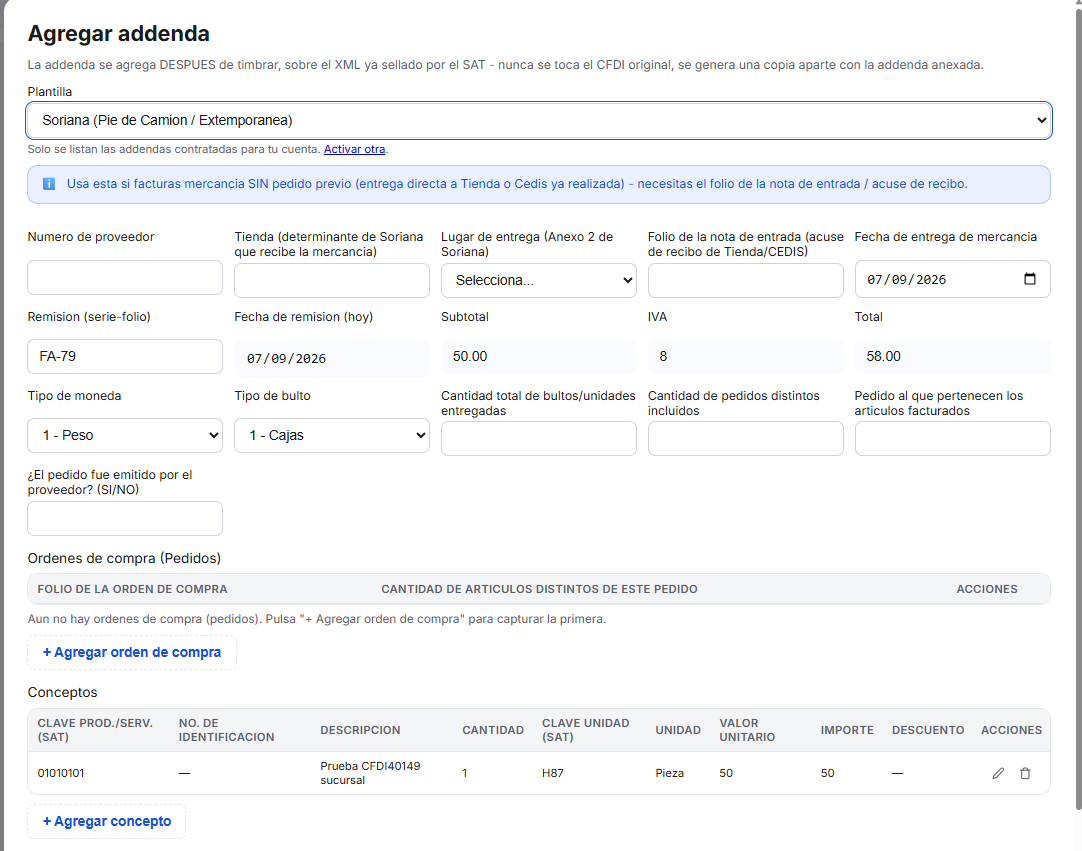Screen dimensions: 1082x851
Task: Edit the Prueba CFDI40149 concept row
Action: point(998,773)
